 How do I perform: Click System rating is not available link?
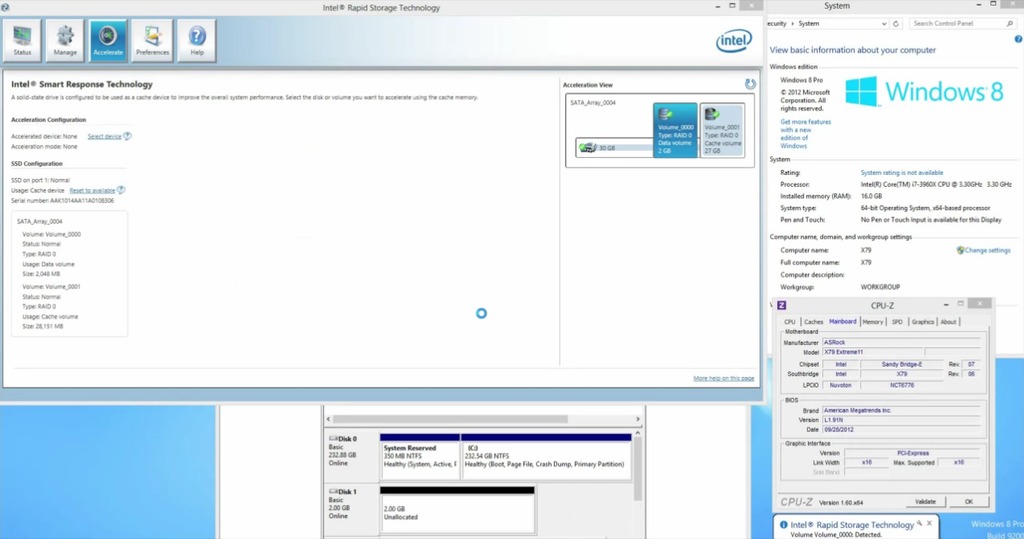pyautogui.click(x=901, y=173)
